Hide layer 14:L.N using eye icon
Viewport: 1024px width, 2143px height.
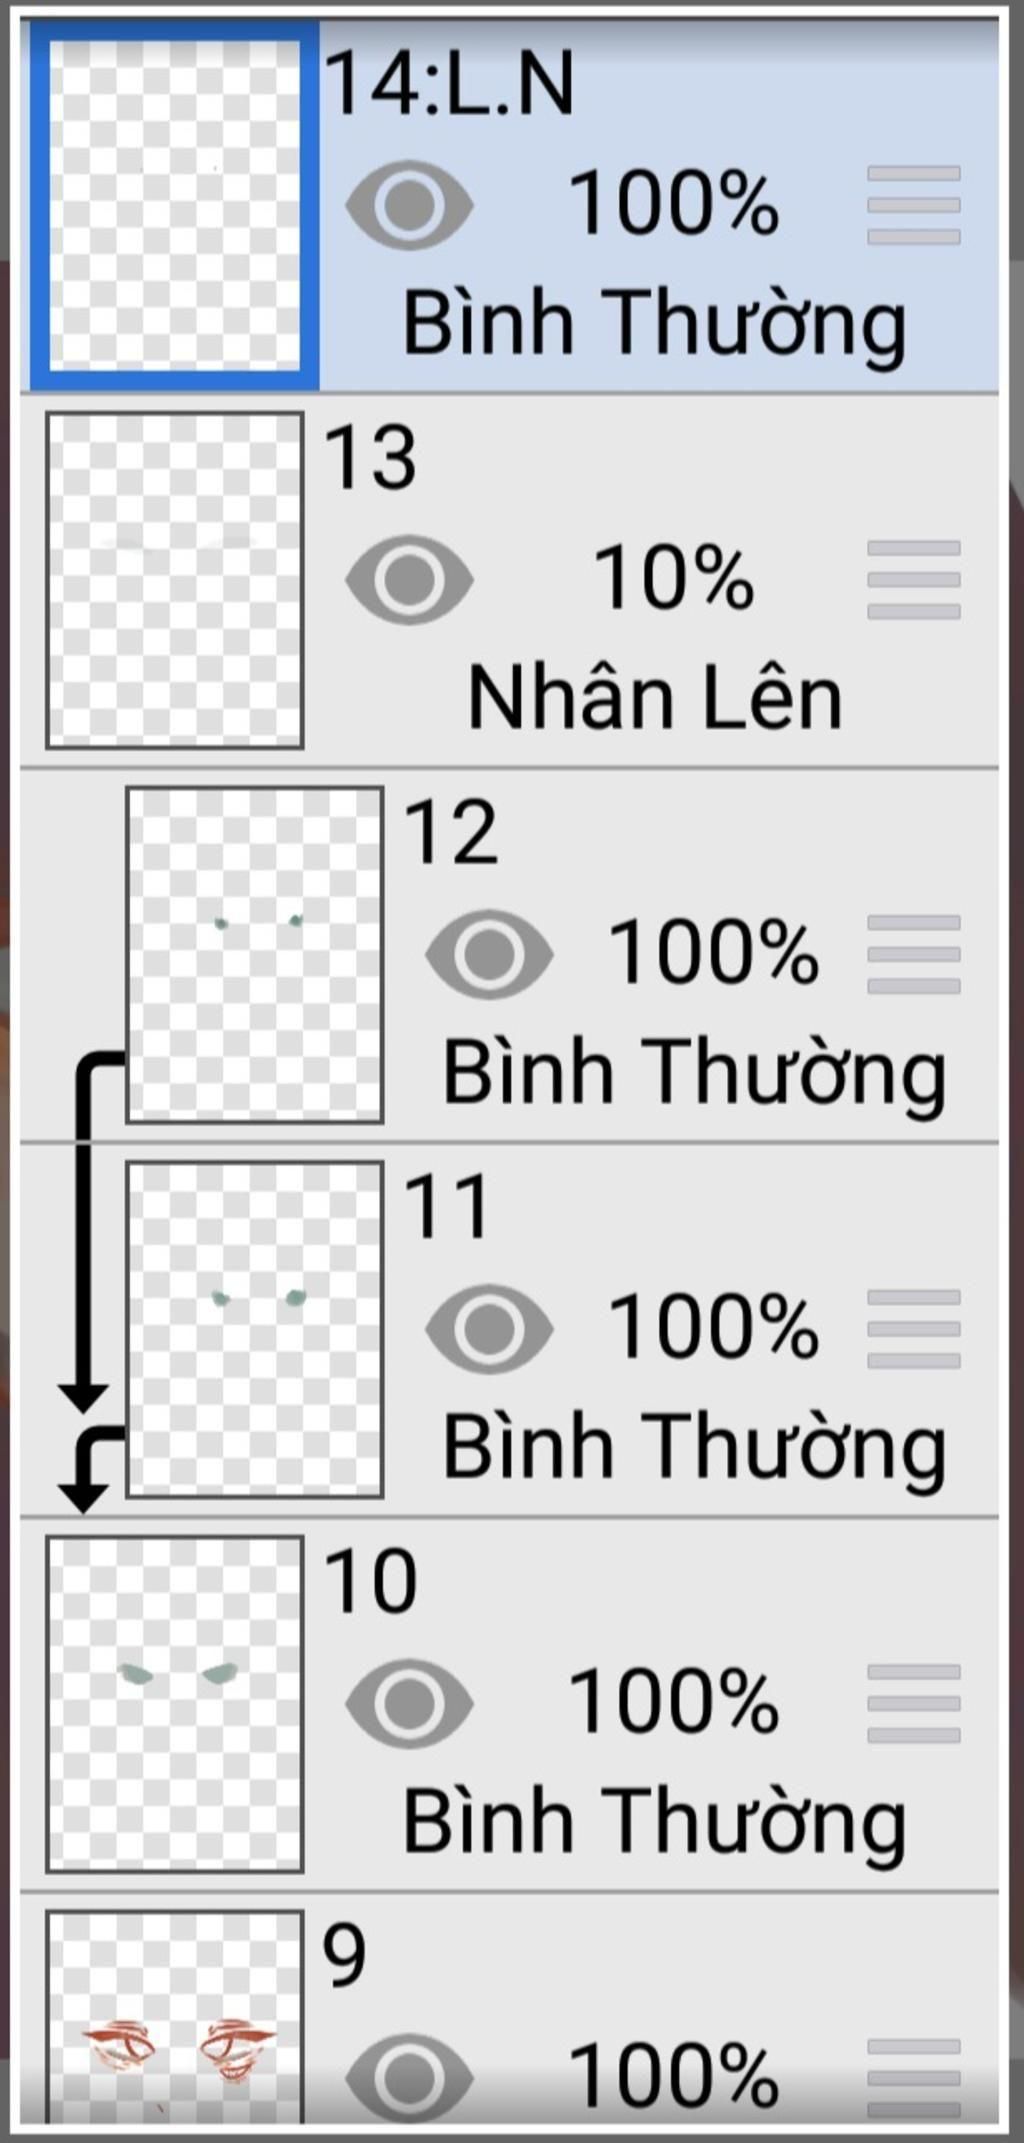[x=409, y=205]
